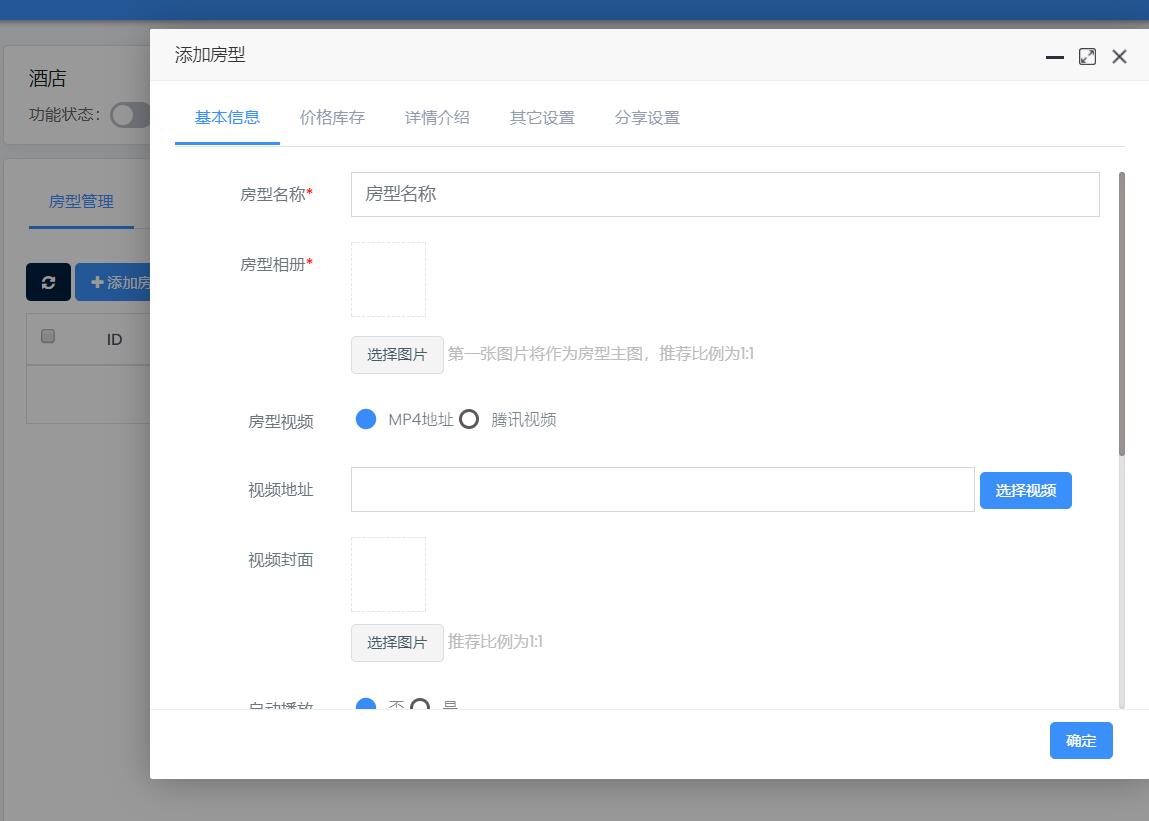
Task: Click the refresh icon button in background page
Action: coord(48,282)
